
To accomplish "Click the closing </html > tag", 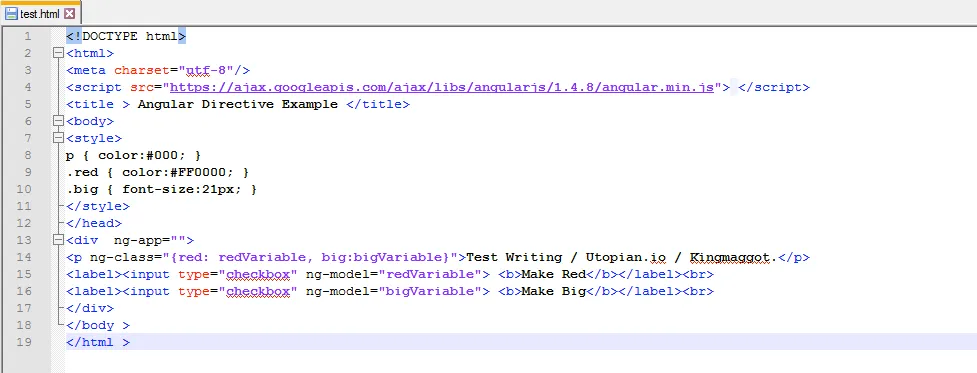I will [98, 342].
